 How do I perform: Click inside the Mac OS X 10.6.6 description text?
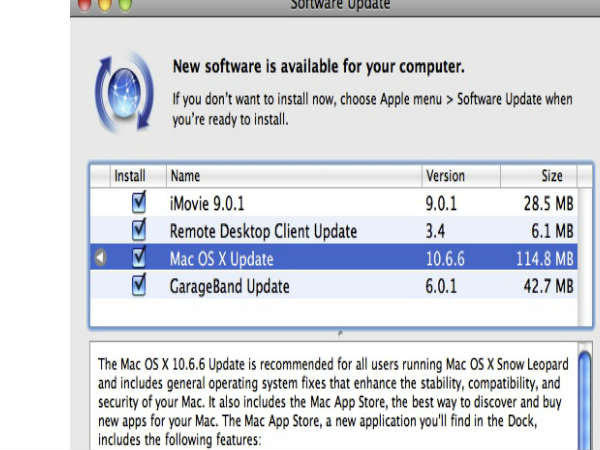[330, 395]
